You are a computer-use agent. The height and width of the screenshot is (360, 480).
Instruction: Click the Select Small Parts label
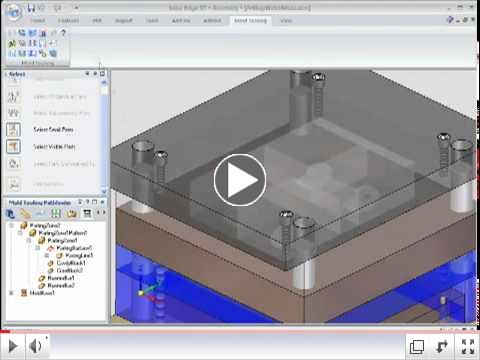click(x=53, y=130)
